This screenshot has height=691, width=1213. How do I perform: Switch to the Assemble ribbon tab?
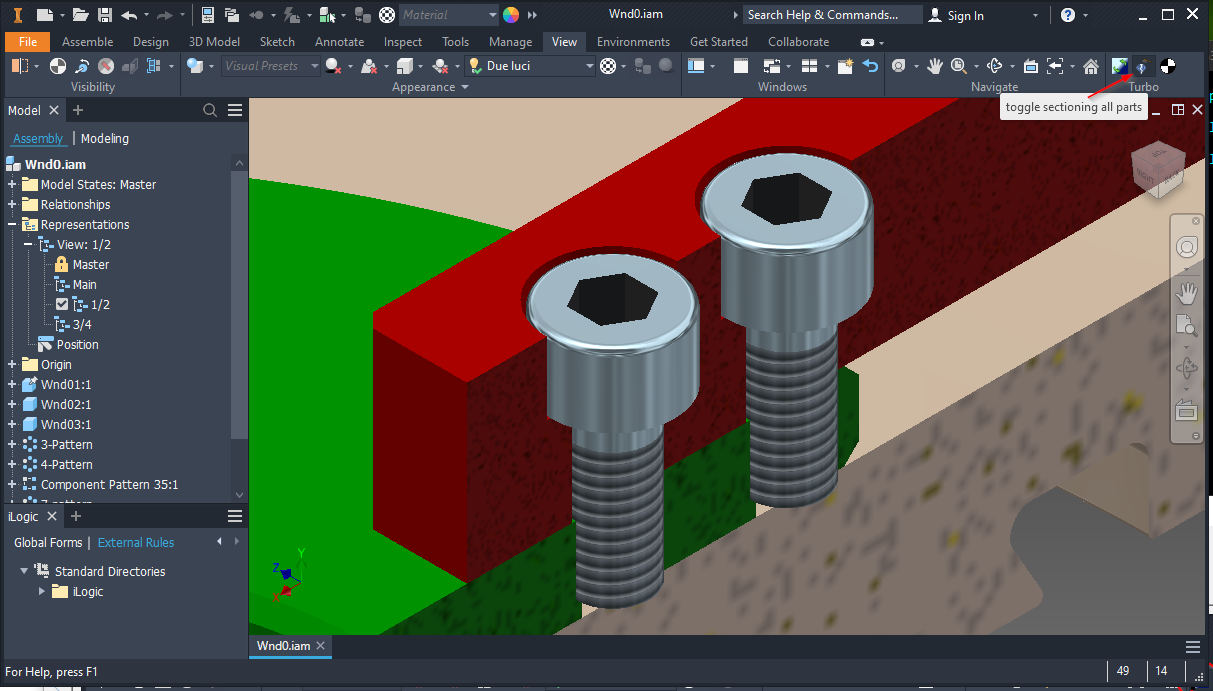tap(87, 42)
